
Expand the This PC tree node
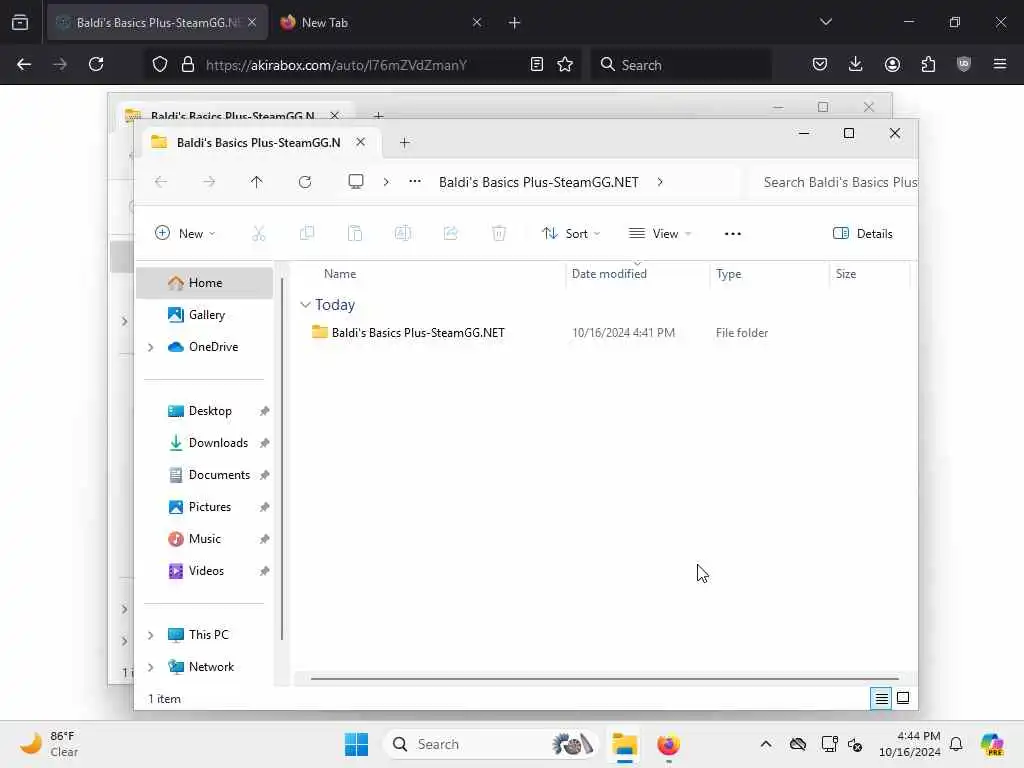[x=151, y=635]
